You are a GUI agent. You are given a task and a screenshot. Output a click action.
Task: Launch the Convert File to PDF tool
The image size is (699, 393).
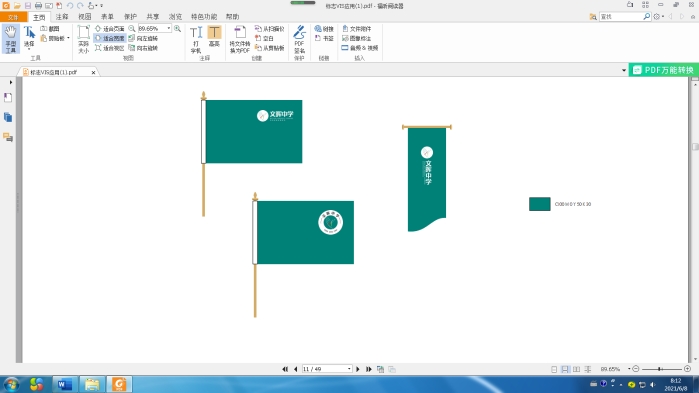239,39
